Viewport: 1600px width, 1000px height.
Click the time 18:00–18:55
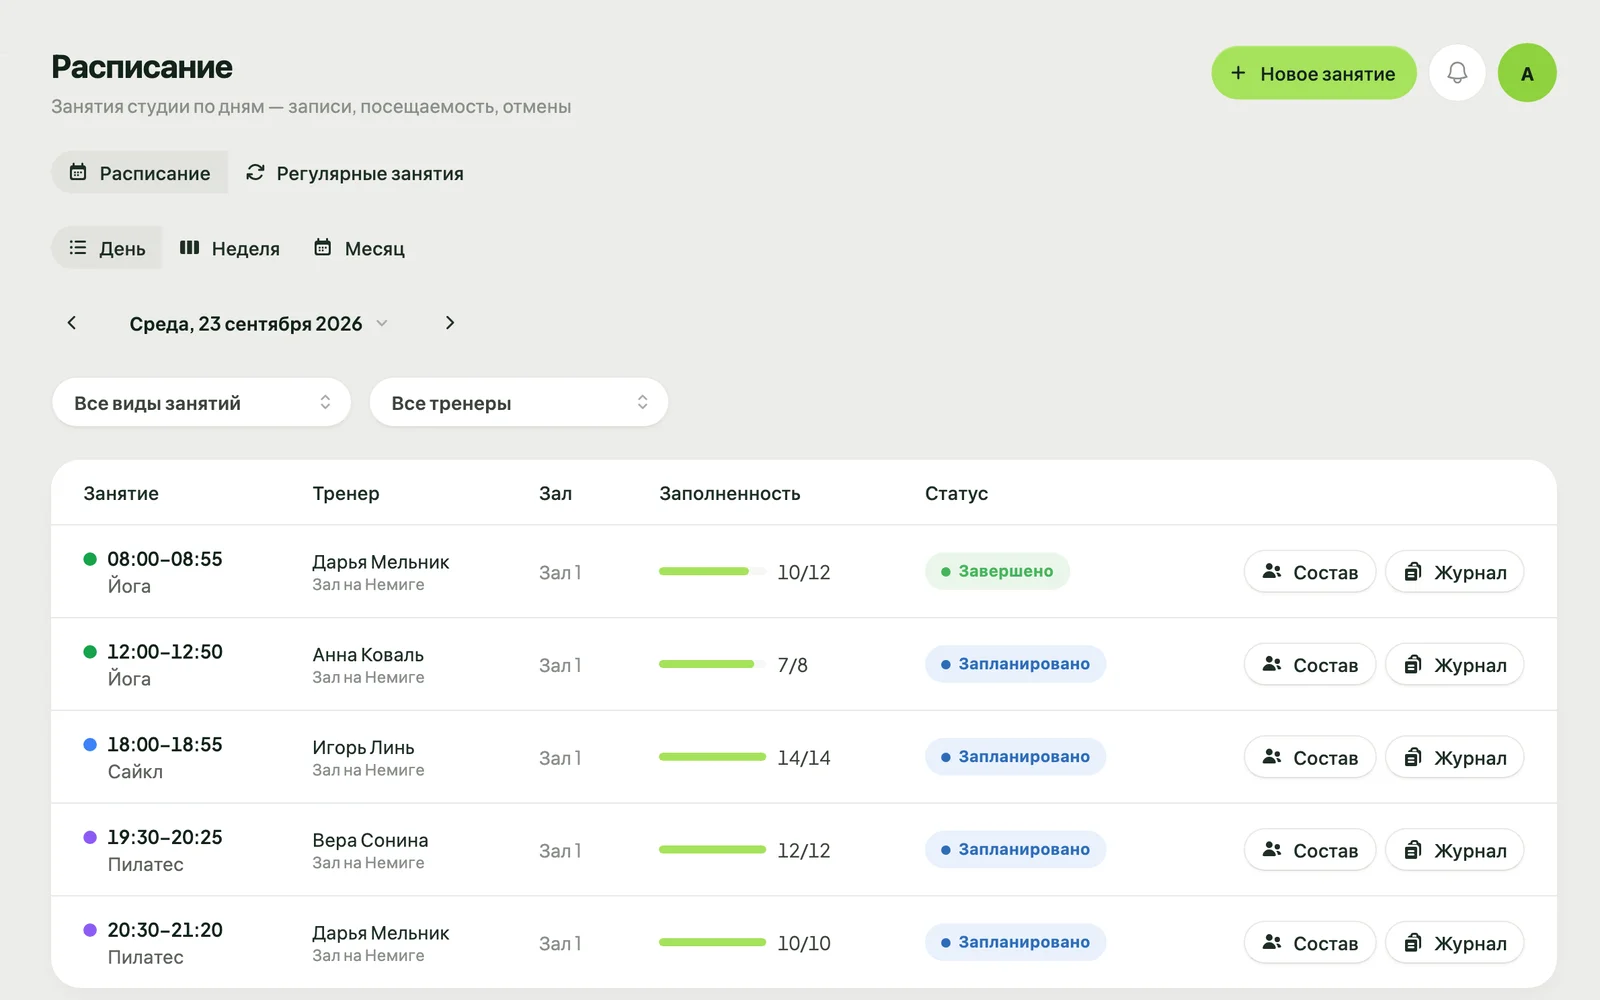click(x=165, y=745)
